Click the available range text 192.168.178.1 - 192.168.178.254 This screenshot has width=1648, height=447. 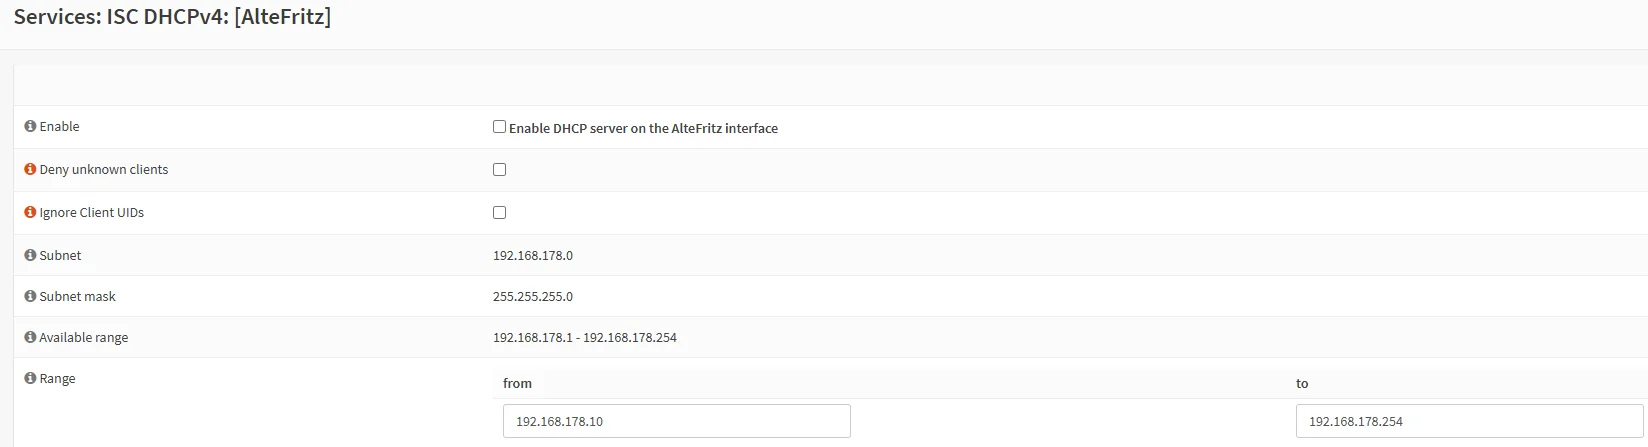click(x=585, y=338)
